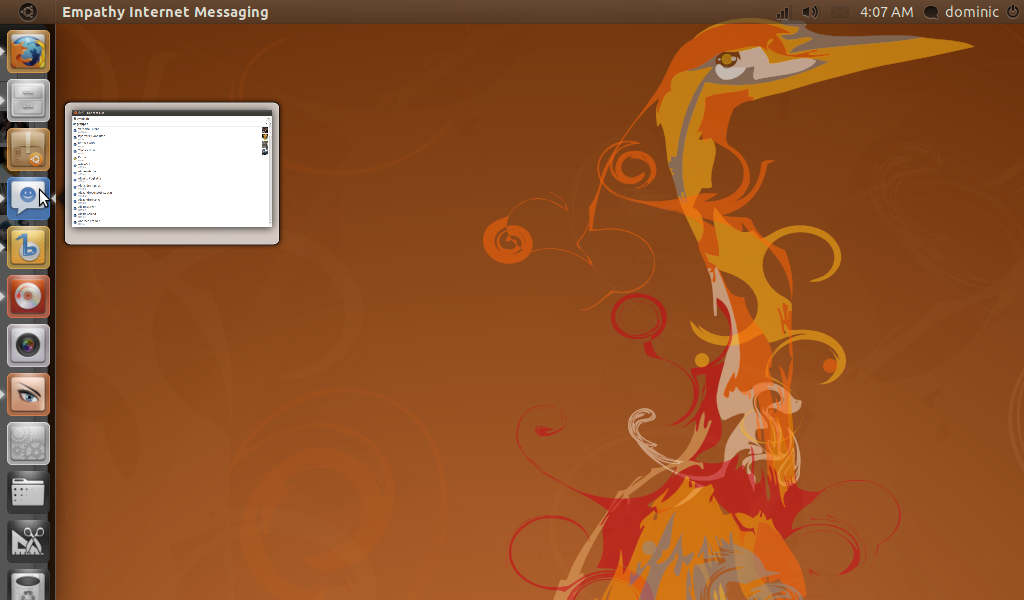1024x600 pixels.
Task: Open the camera lens application icon
Action: 28,345
